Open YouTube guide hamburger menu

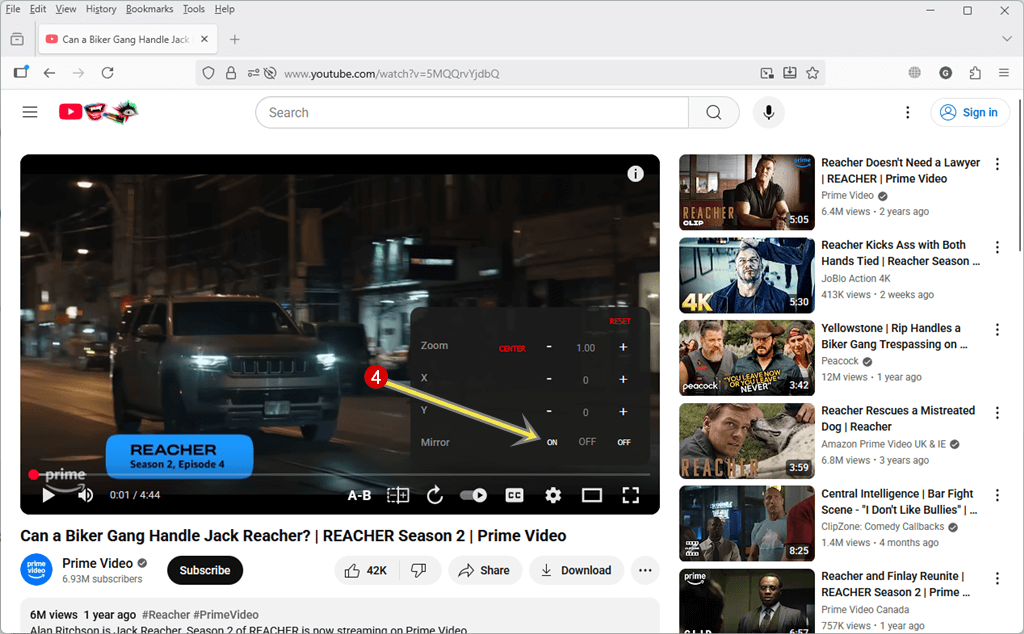pyautogui.click(x=30, y=112)
